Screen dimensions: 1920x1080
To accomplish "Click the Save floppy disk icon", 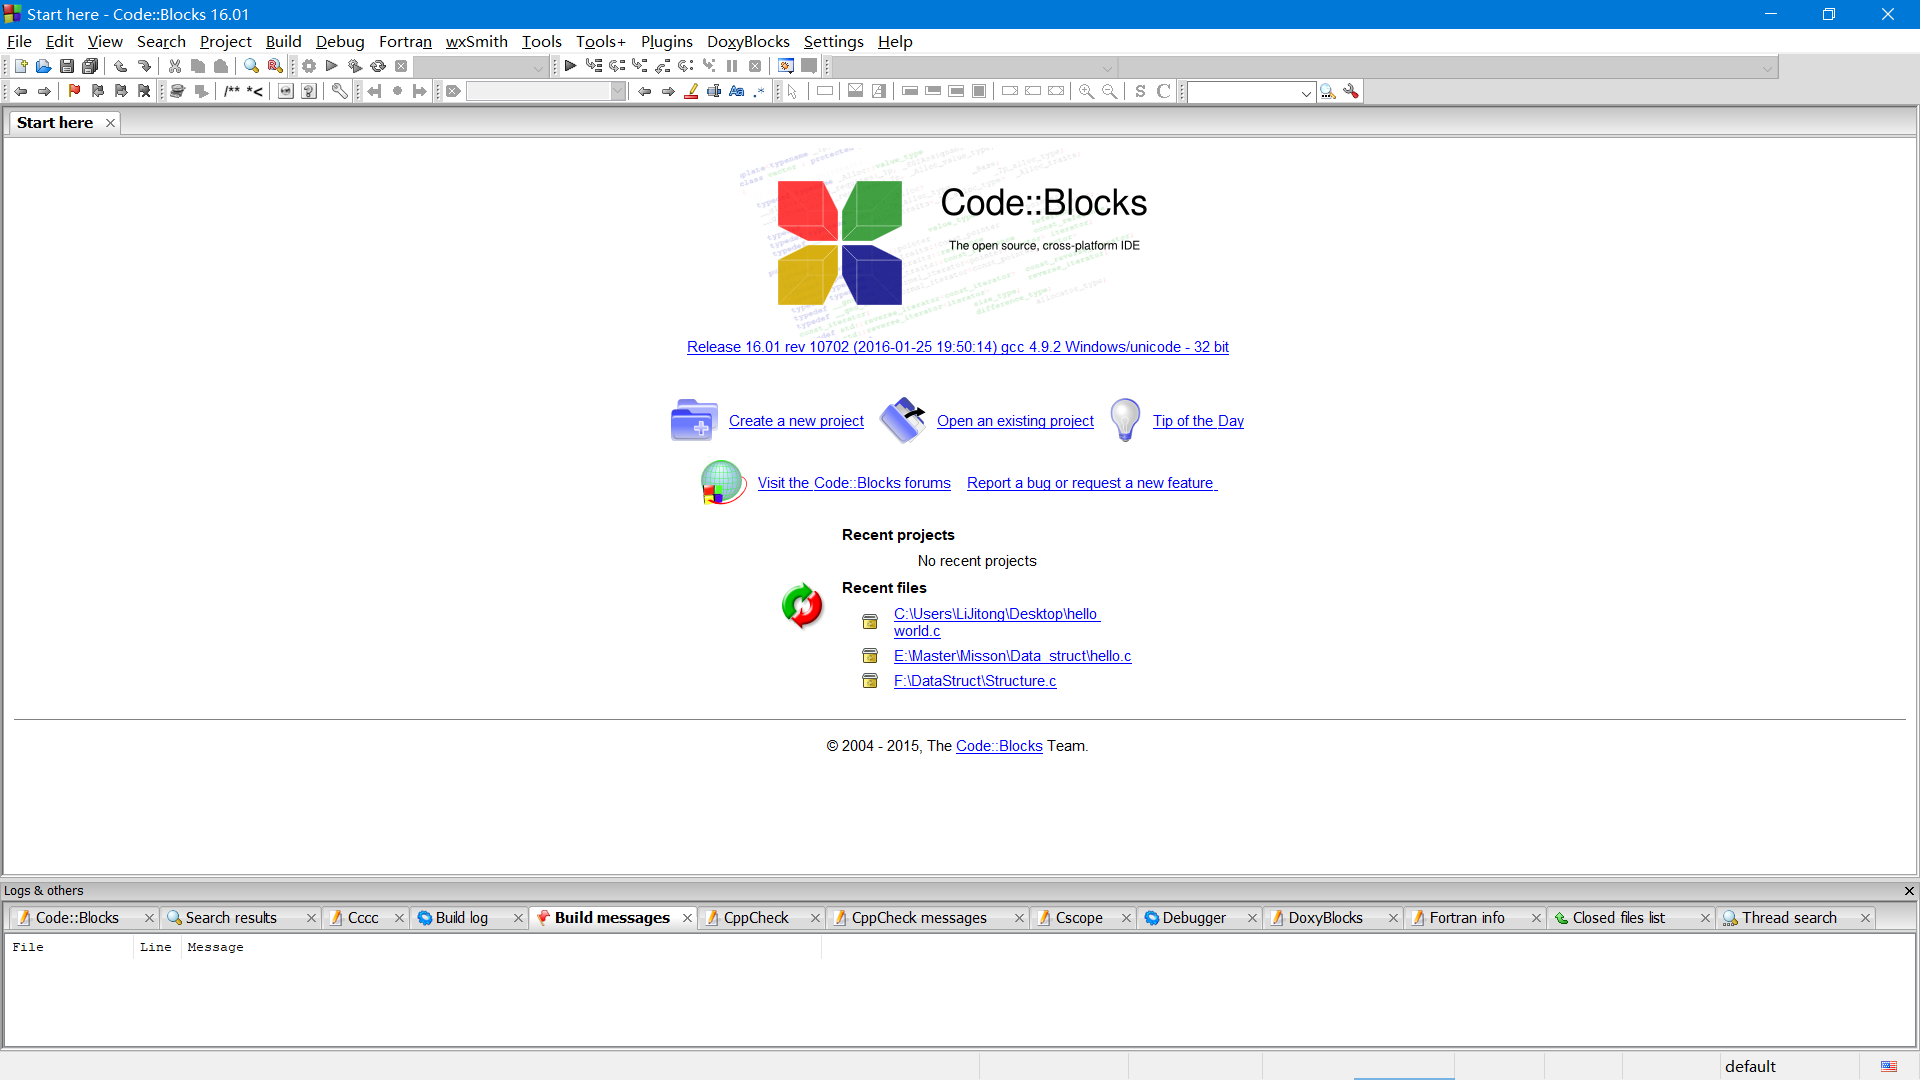I will [66, 66].
